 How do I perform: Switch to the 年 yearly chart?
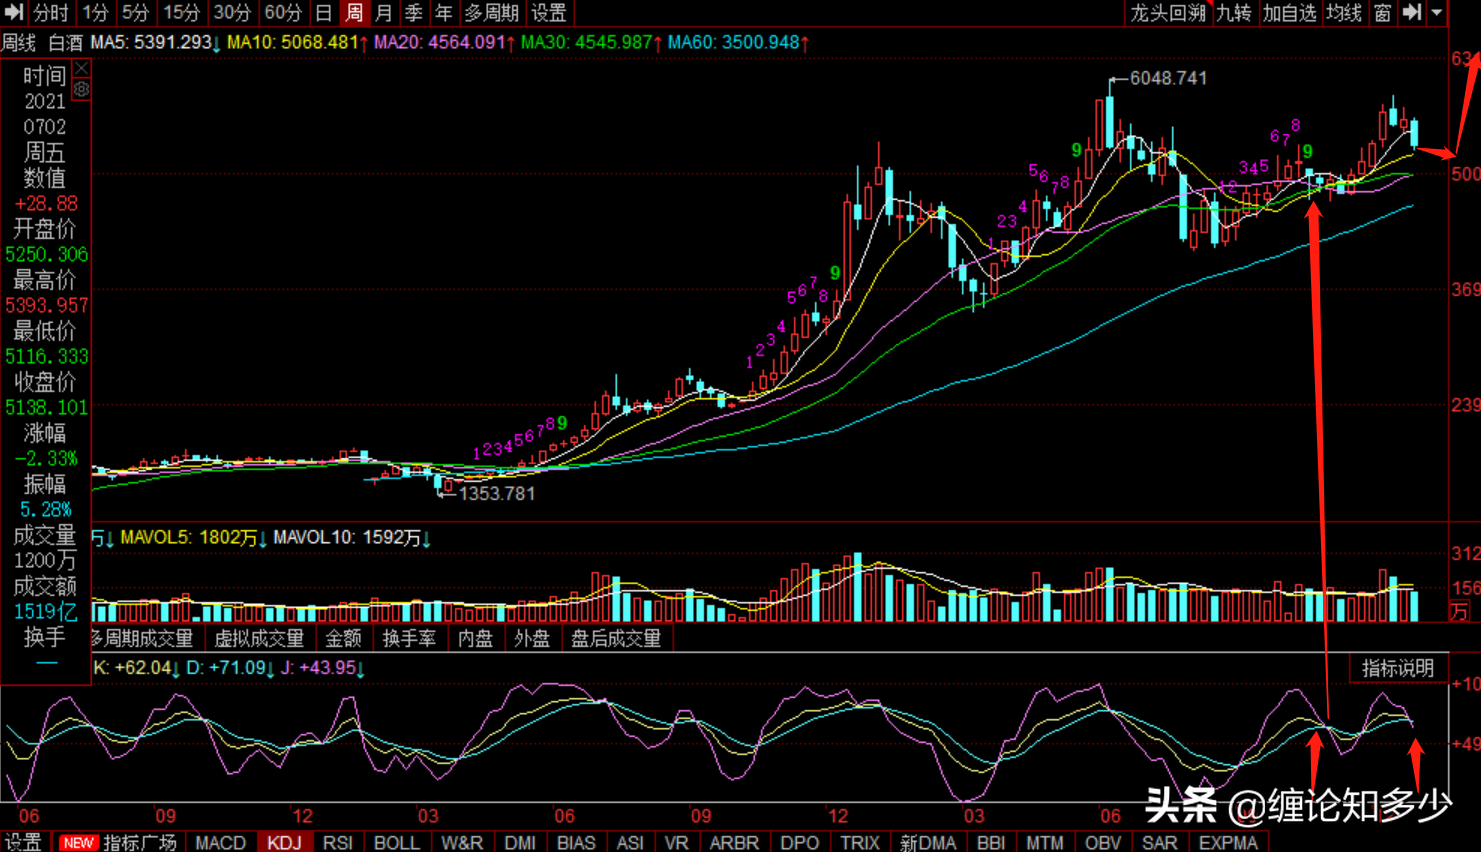point(444,12)
